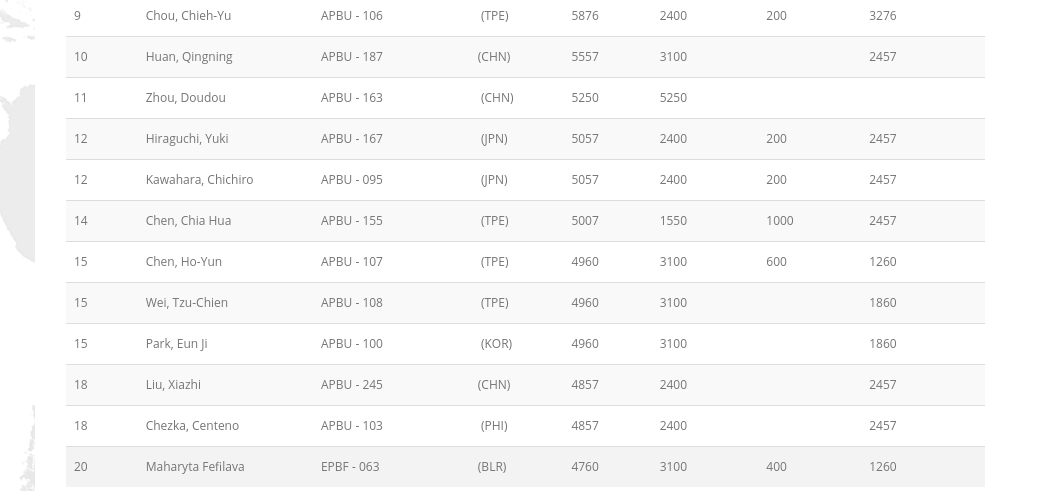The height and width of the screenshot is (491, 1050).
Task: Click membership ID APBU - 106
Action: point(352,16)
